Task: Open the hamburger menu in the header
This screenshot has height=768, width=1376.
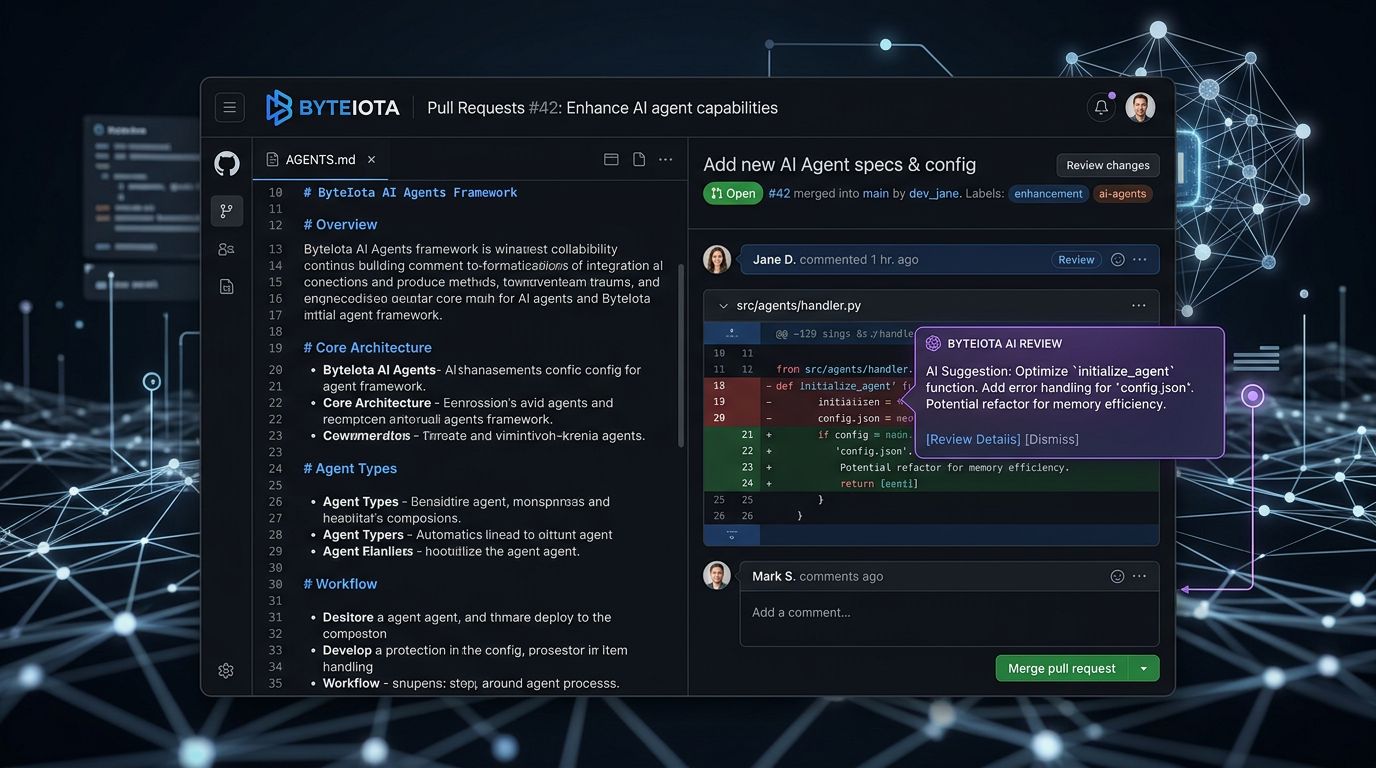Action: [x=229, y=108]
